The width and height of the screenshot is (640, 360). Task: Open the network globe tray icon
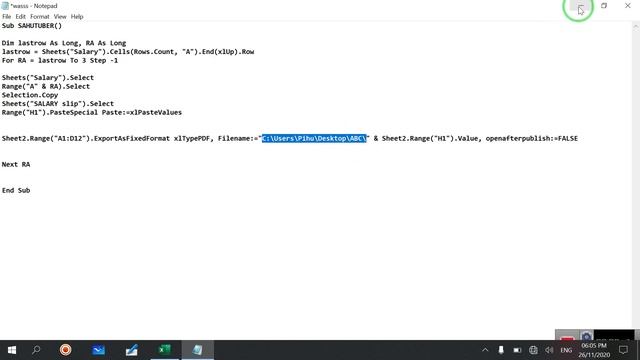point(533,350)
